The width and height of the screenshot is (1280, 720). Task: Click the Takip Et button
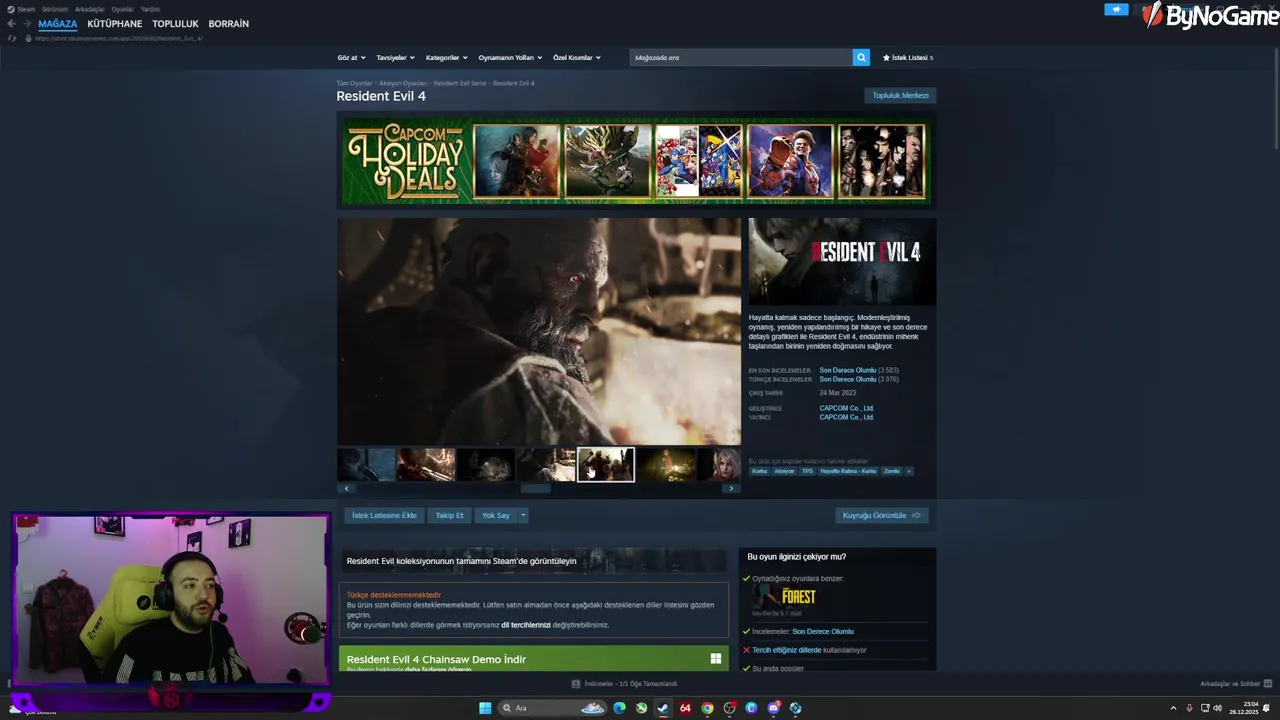[449, 515]
